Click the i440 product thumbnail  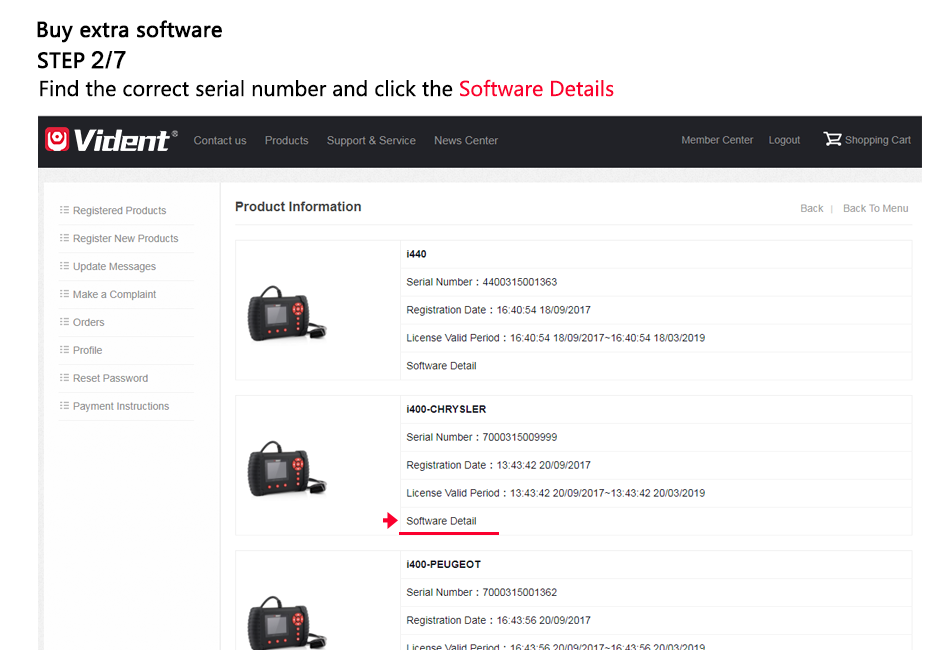pos(287,314)
